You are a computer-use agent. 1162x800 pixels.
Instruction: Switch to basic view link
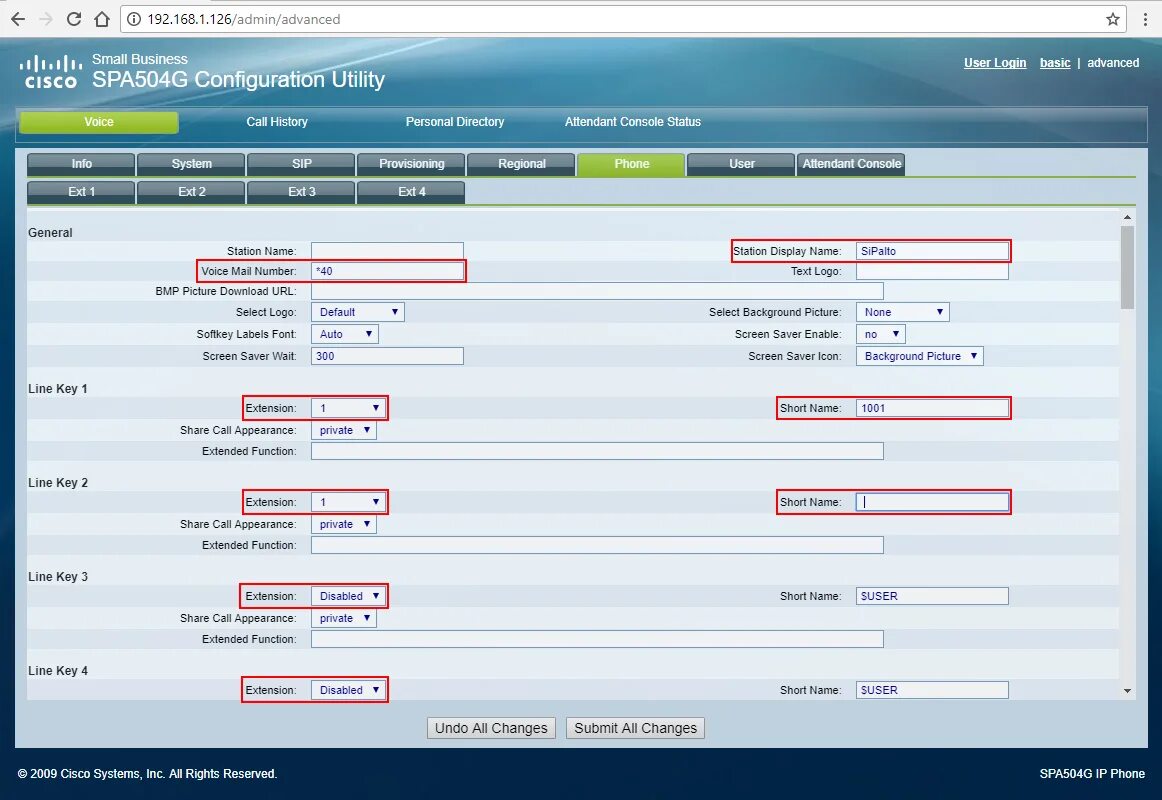pyautogui.click(x=1055, y=63)
